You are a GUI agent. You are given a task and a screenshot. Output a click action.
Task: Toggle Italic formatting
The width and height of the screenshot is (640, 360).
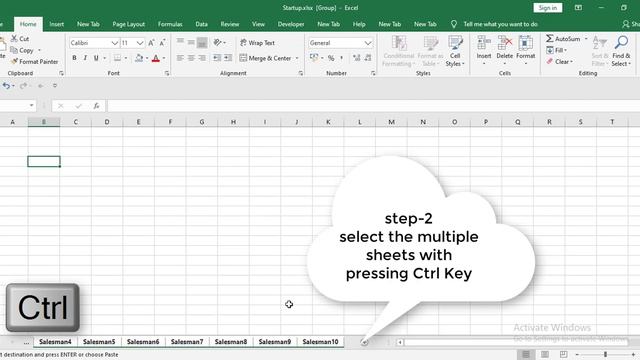pos(85,58)
